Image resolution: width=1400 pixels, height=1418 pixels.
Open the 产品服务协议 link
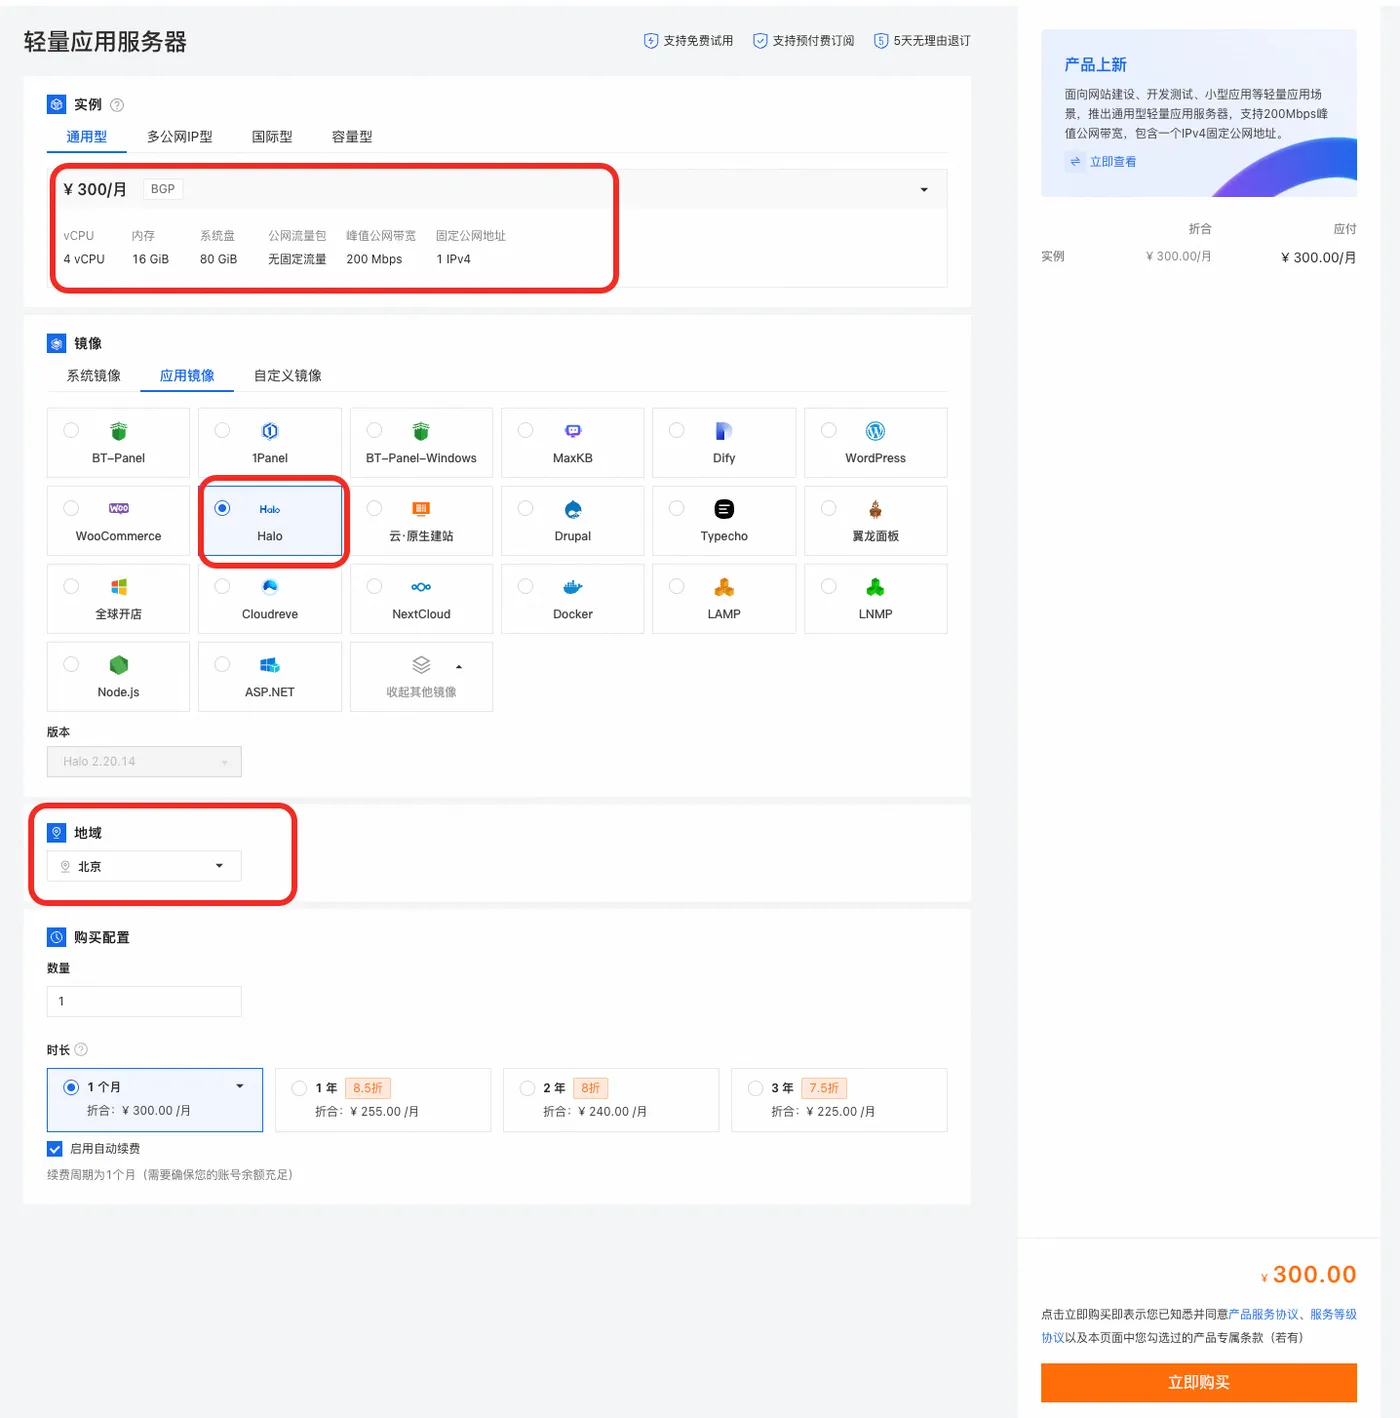pos(1264,1315)
